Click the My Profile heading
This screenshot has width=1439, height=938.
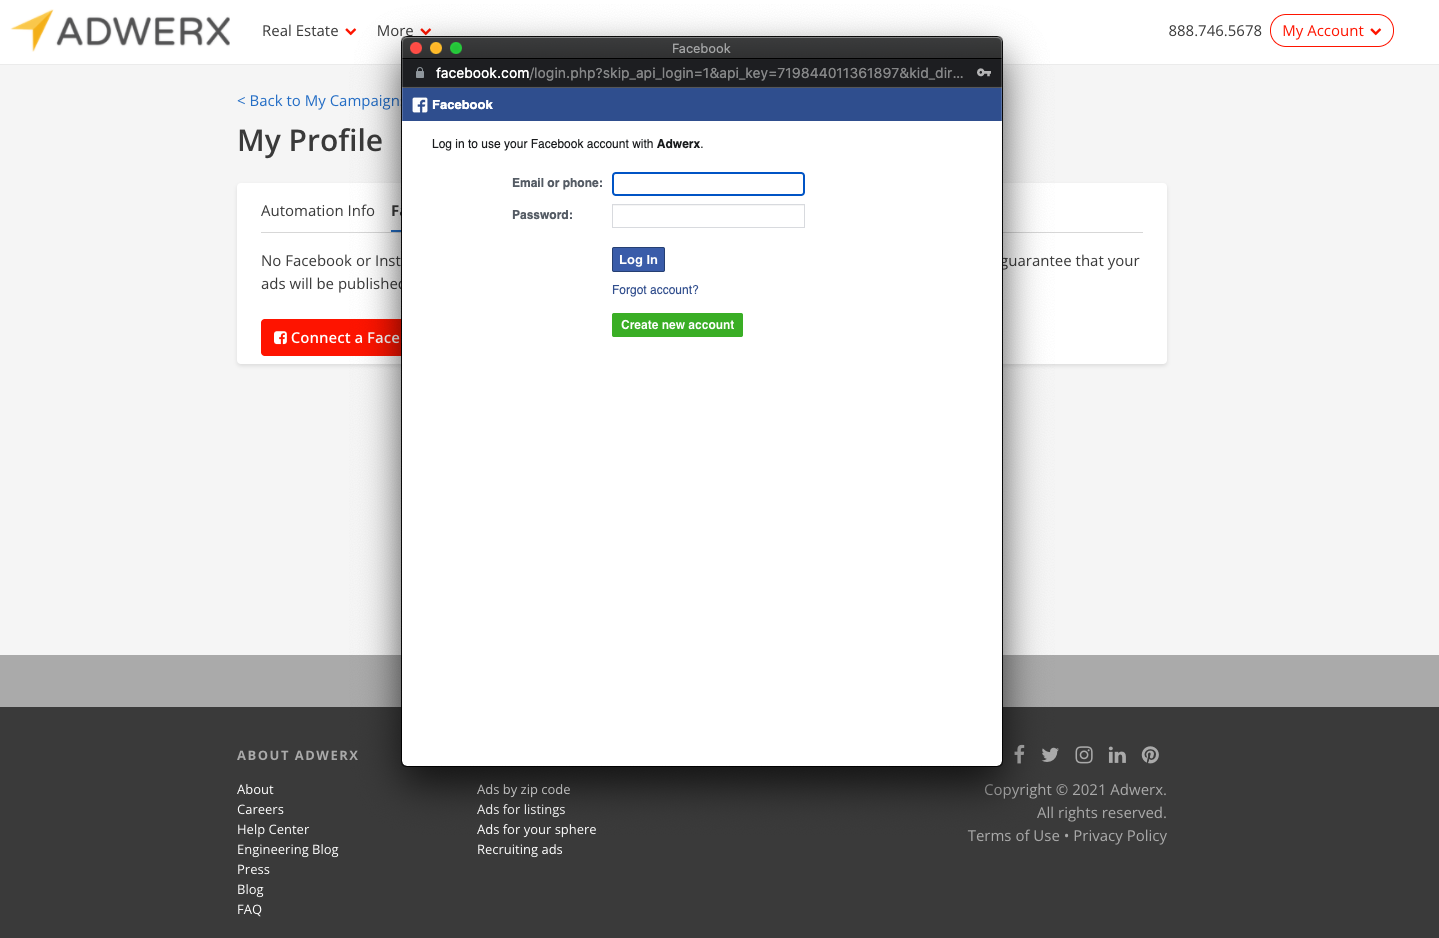[x=310, y=141]
